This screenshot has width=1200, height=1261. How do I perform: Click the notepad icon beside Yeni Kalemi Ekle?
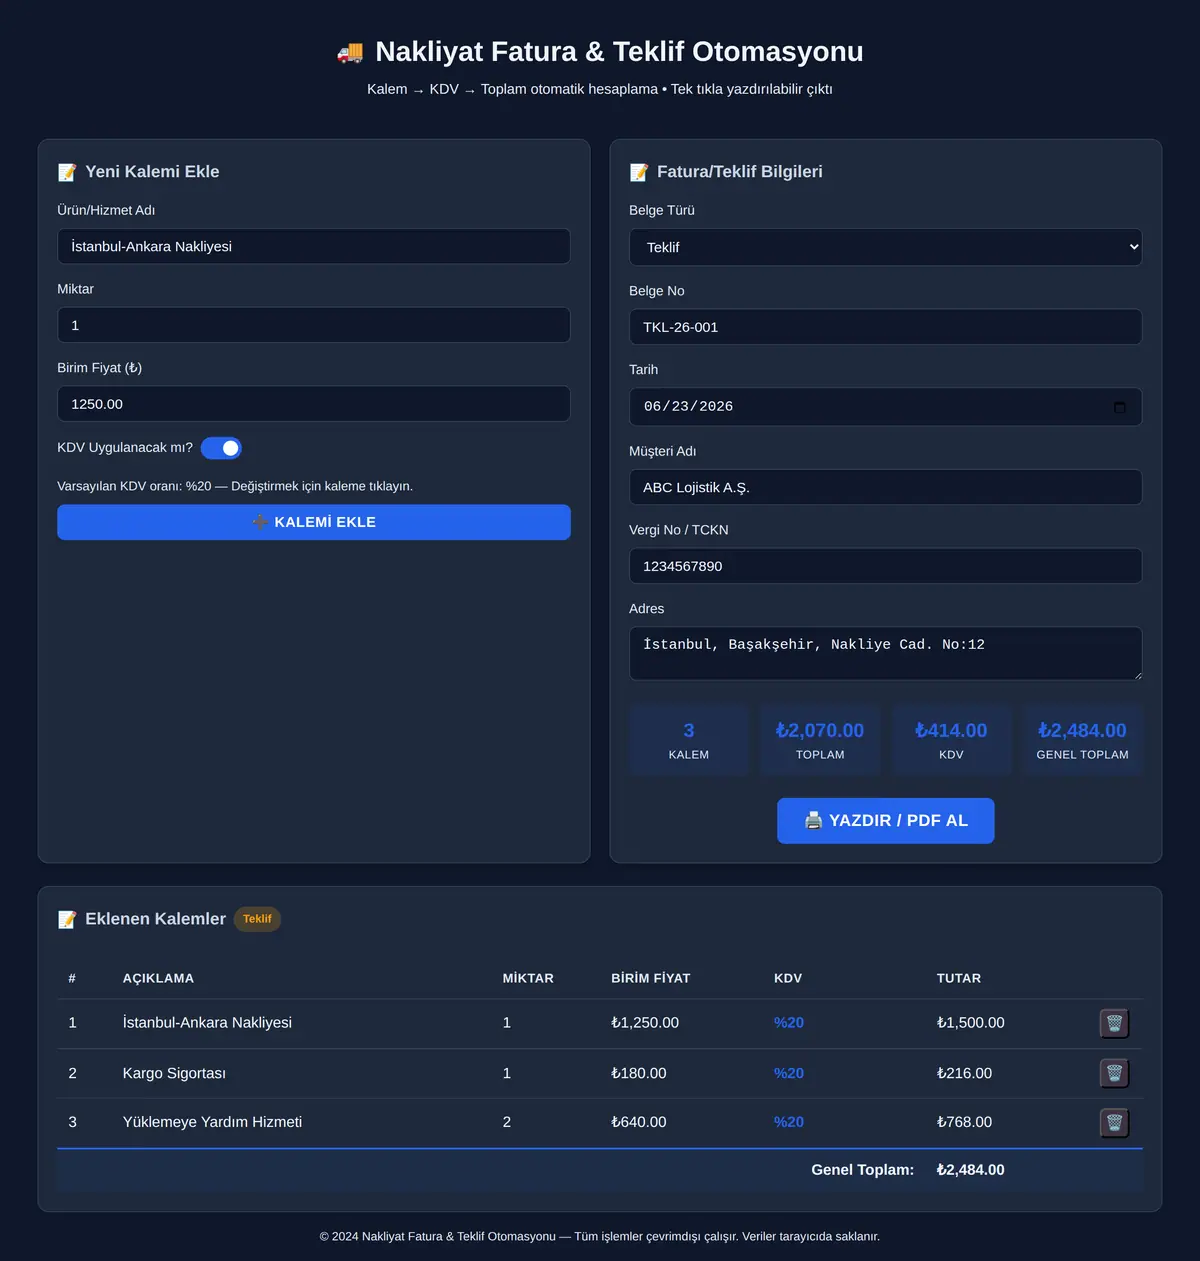(x=67, y=172)
